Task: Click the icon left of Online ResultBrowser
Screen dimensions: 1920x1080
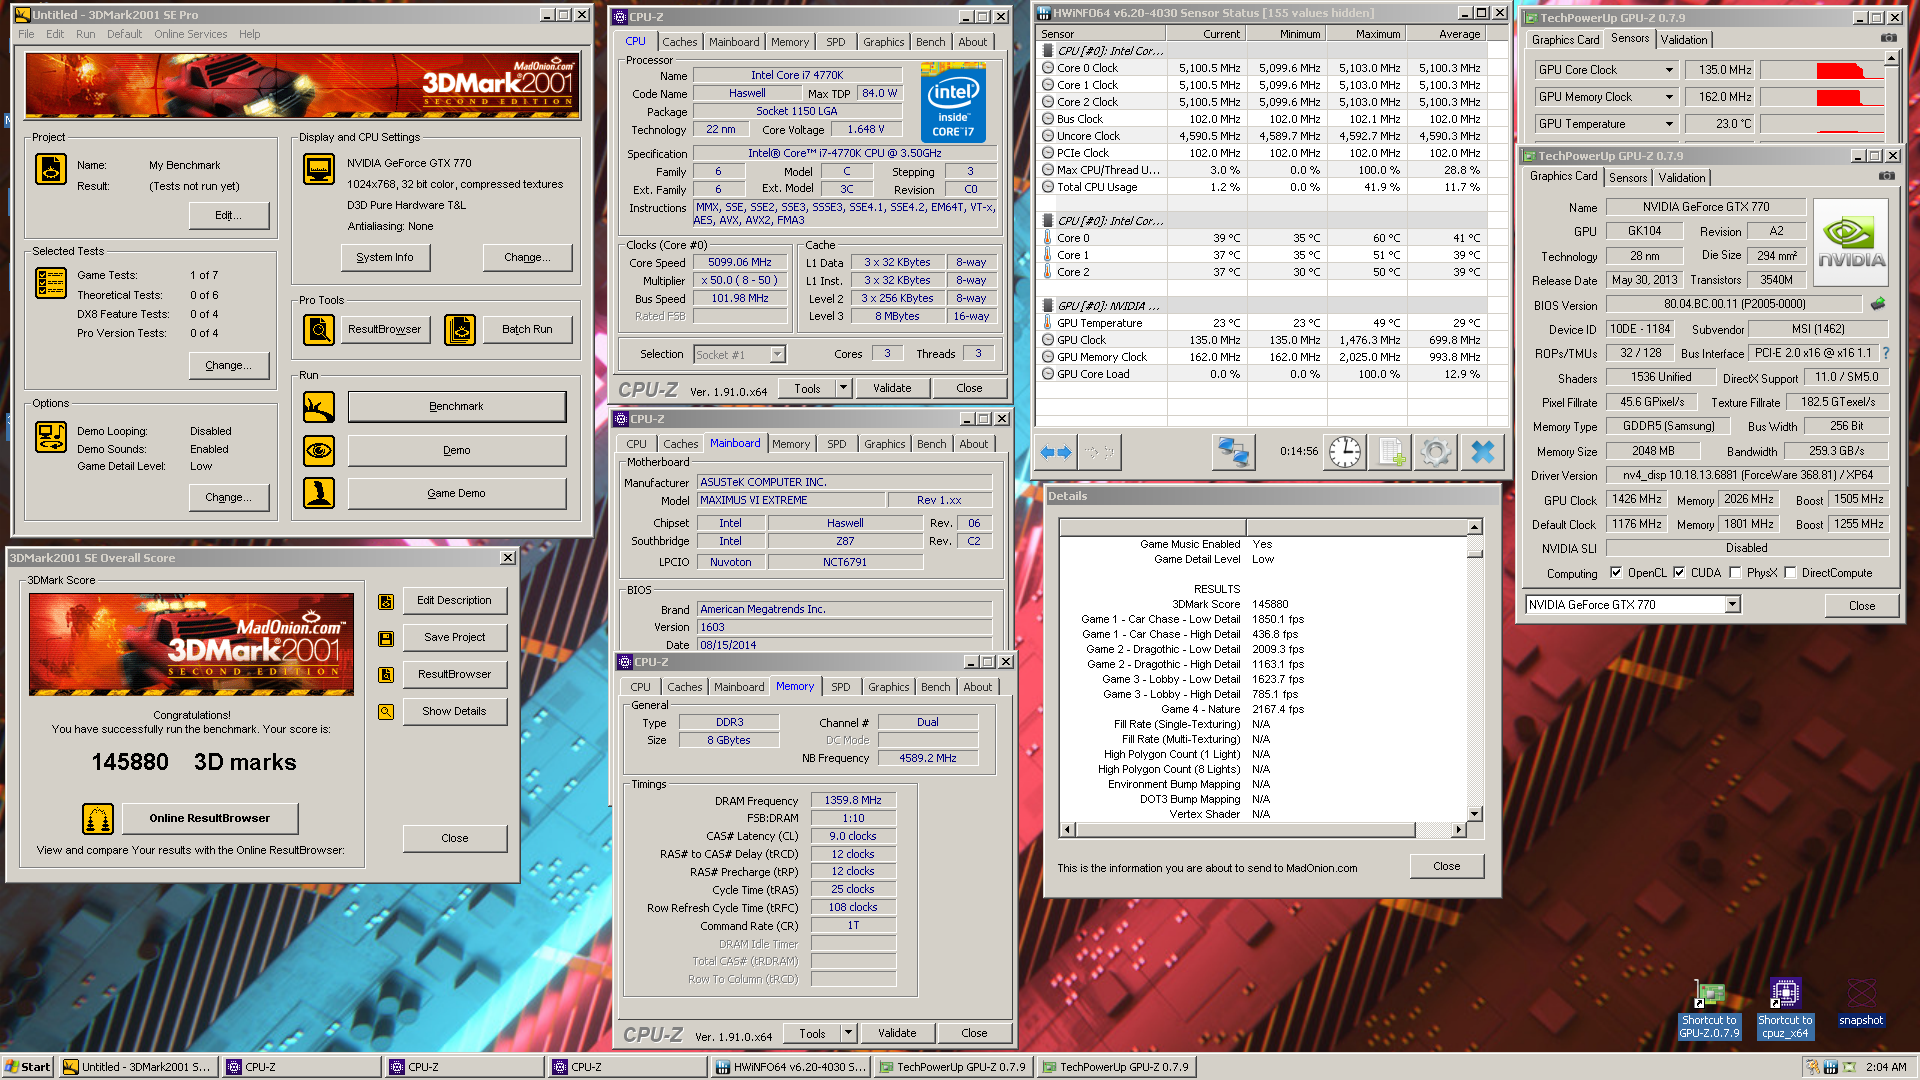Action: coord(98,819)
